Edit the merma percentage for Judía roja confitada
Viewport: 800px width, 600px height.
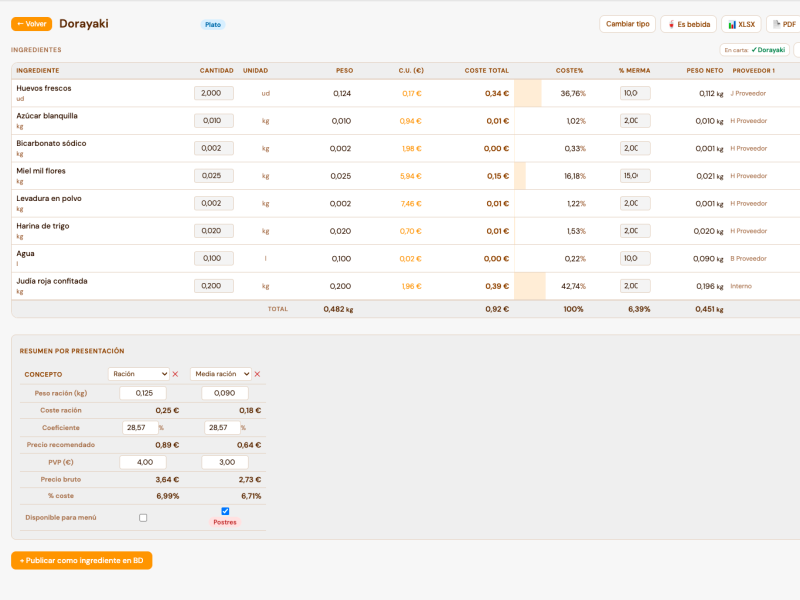[x=635, y=286]
